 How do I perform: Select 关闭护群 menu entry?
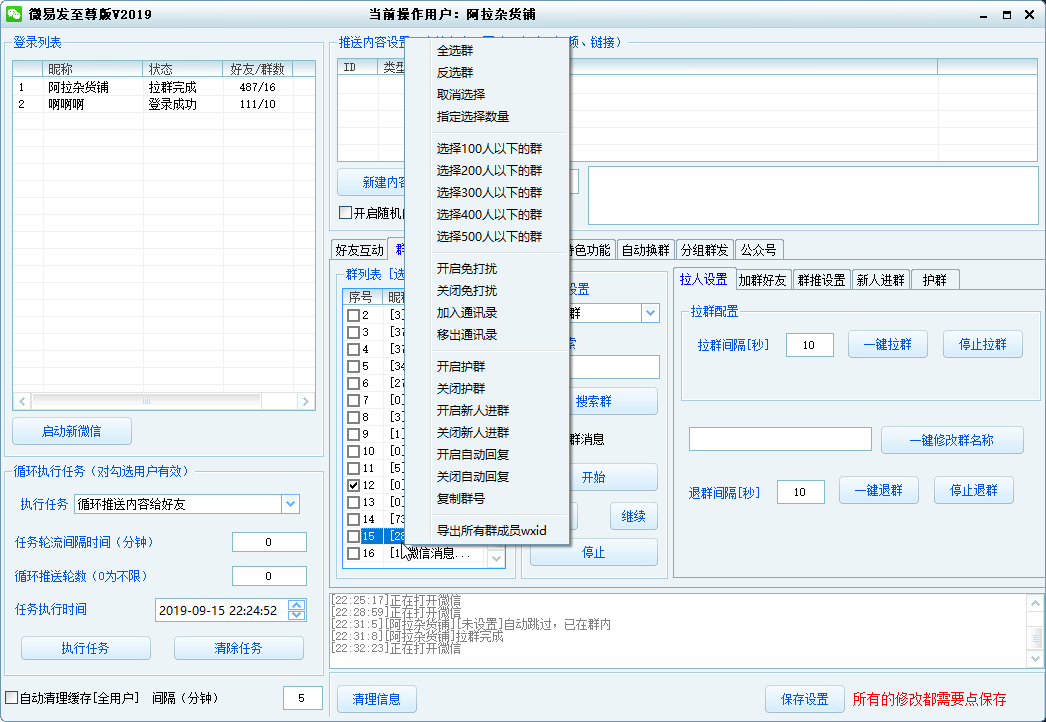click(x=461, y=388)
